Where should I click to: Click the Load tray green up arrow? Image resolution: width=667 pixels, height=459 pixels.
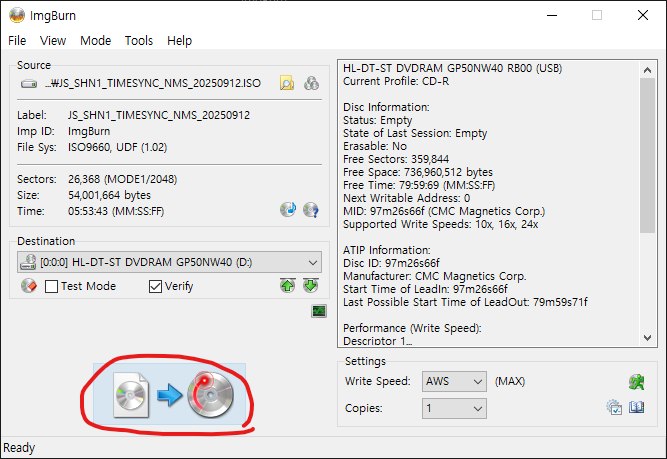pos(288,286)
